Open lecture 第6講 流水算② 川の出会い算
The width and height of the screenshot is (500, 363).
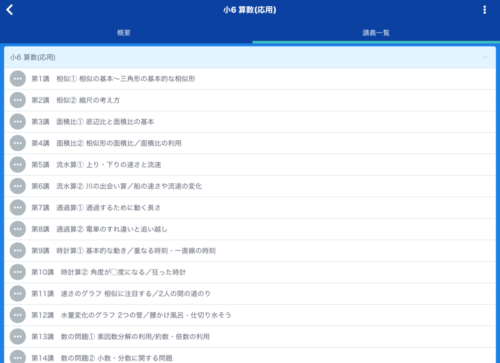[250, 186]
